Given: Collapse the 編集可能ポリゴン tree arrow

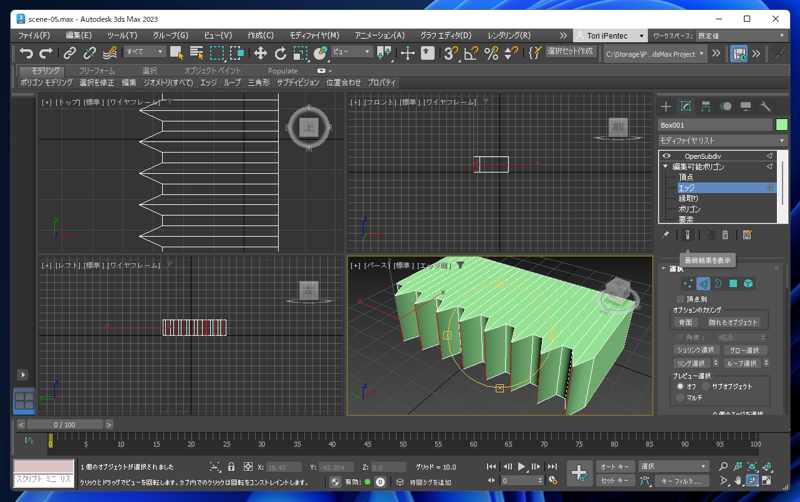Looking at the screenshot, I should (665, 167).
